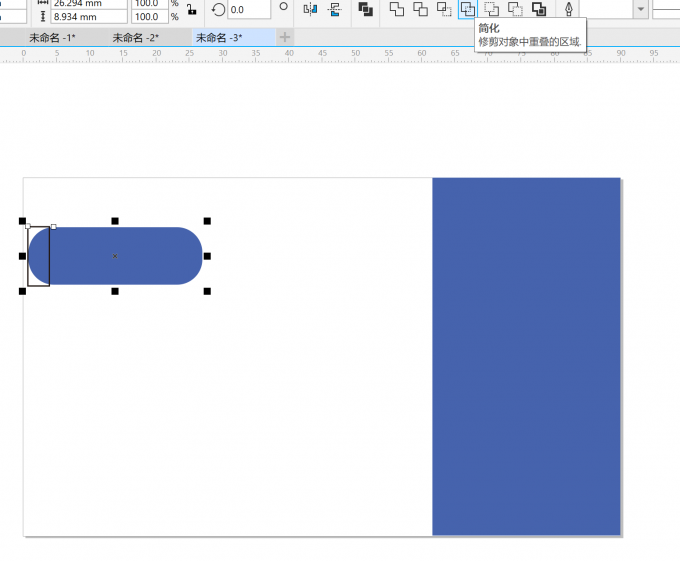Switch to the 未命名 -1* document tab
This screenshot has width=680, height=561.
(x=52, y=37)
